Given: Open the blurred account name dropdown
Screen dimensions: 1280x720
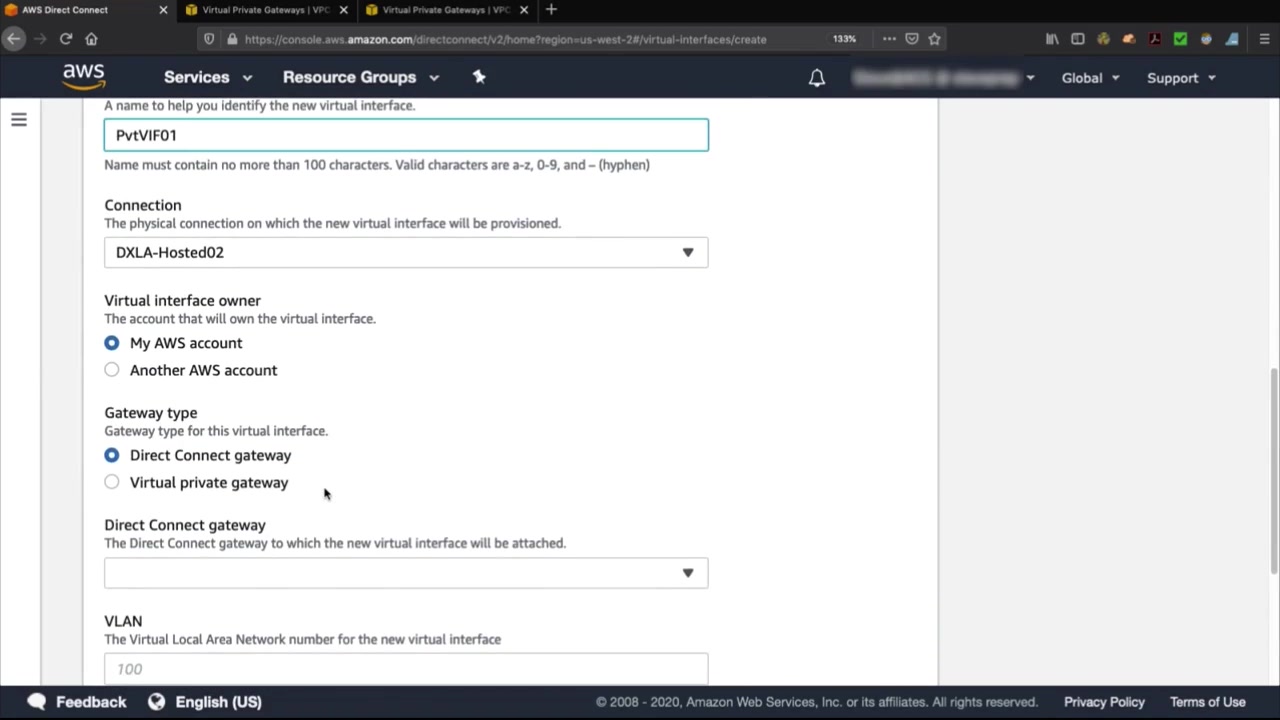Looking at the screenshot, I should pyautogui.click(x=943, y=78).
